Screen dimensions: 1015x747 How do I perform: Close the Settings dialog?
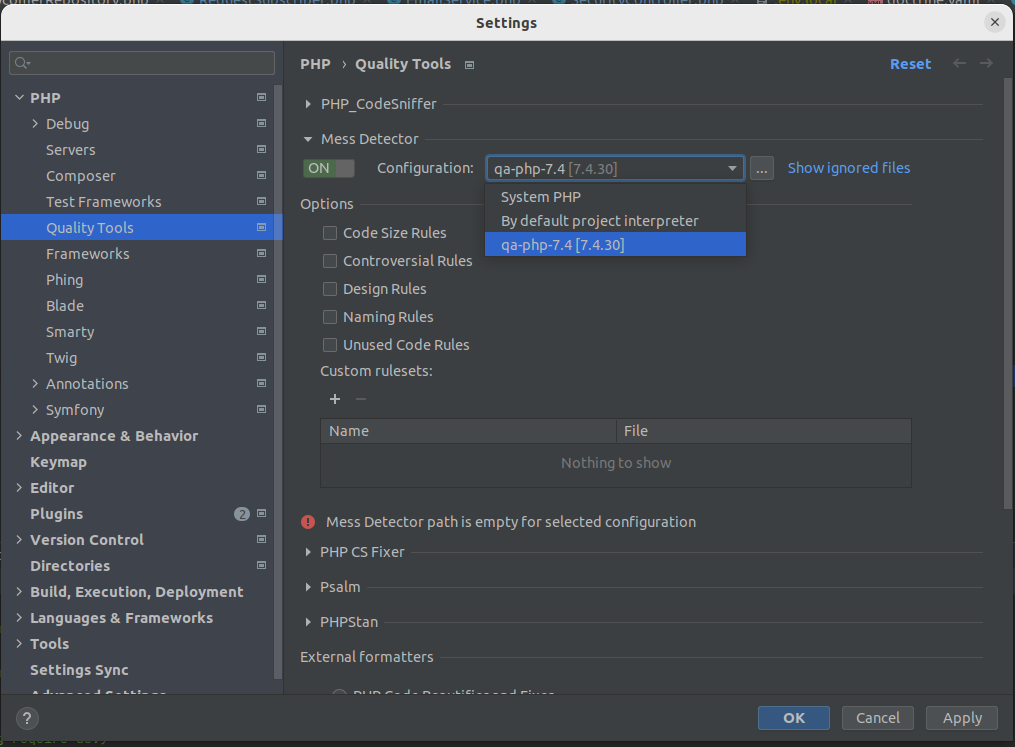(x=994, y=22)
